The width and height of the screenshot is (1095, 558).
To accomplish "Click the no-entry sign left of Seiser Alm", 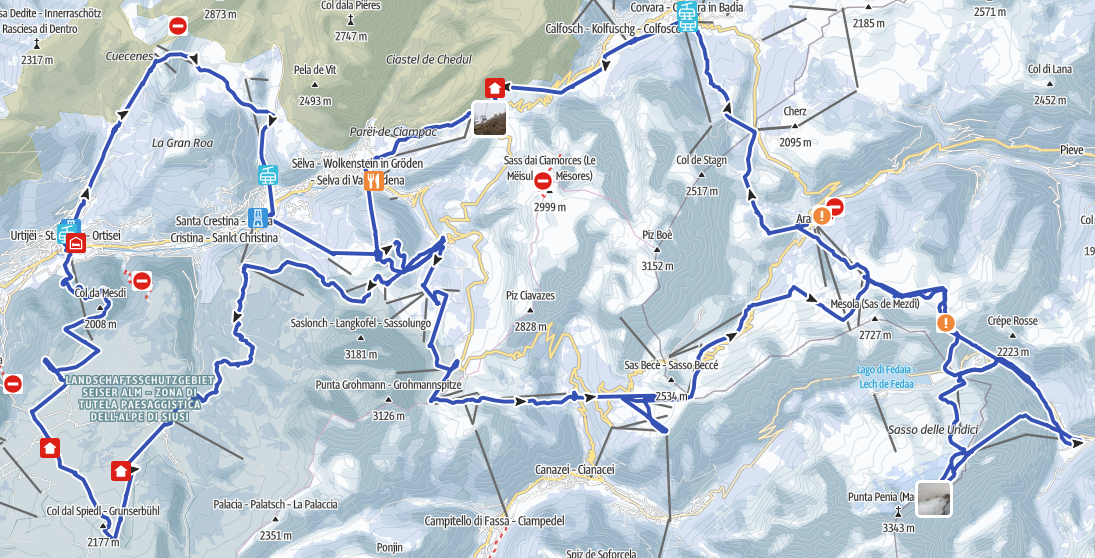I will [x=13, y=383].
